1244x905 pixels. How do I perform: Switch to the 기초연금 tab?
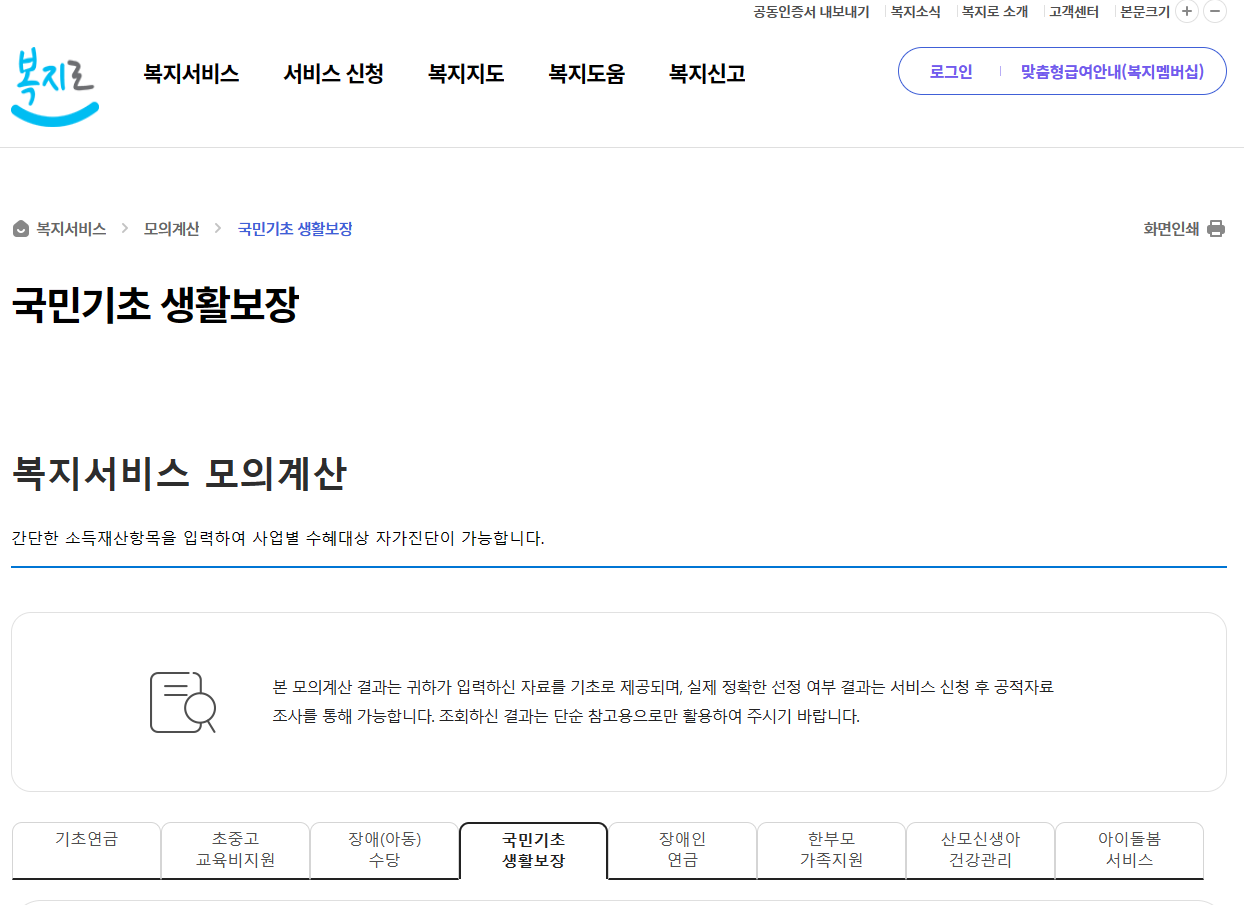click(x=86, y=851)
